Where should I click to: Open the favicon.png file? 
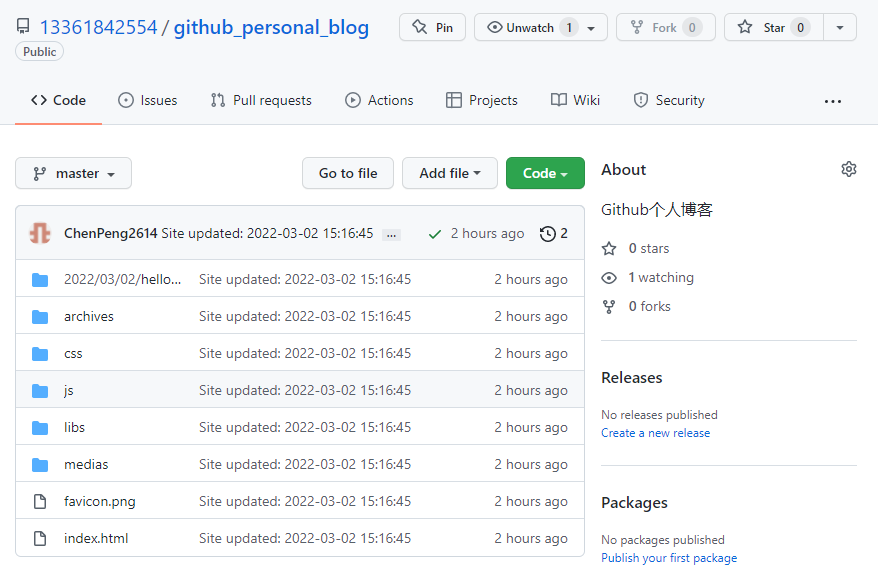[x=100, y=501]
